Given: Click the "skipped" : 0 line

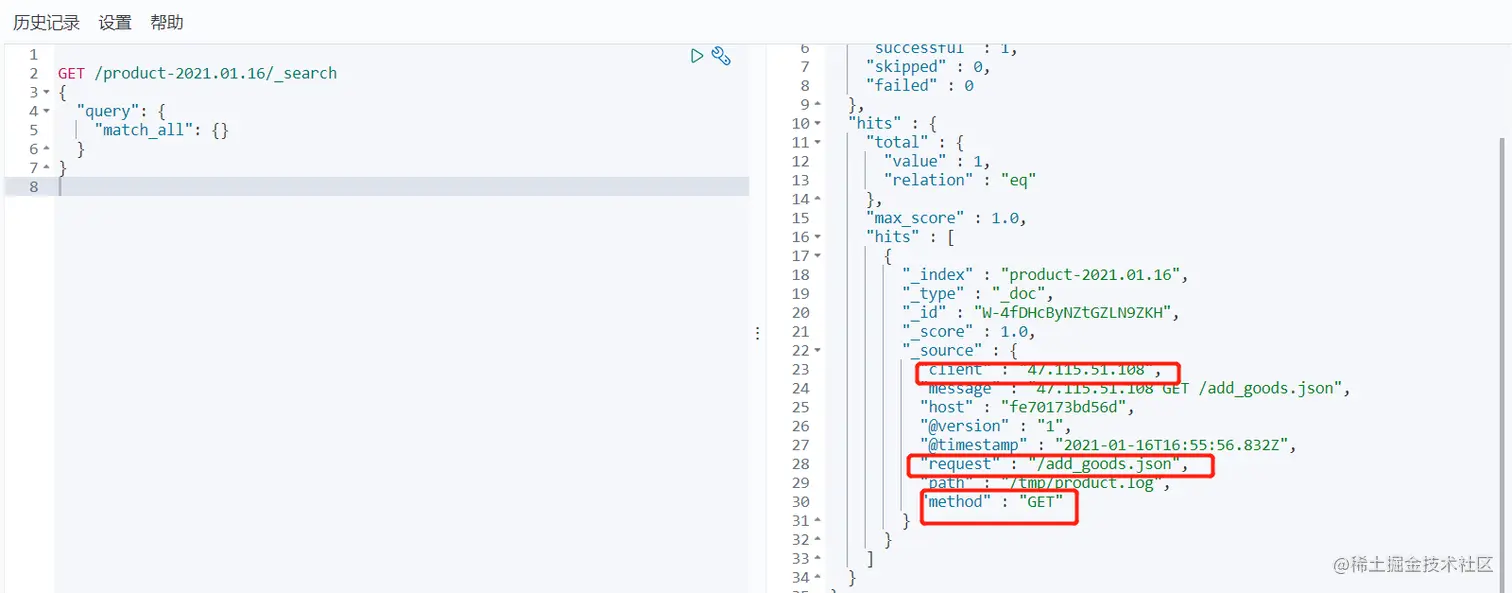Looking at the screenshot, I should pos(927,66).
